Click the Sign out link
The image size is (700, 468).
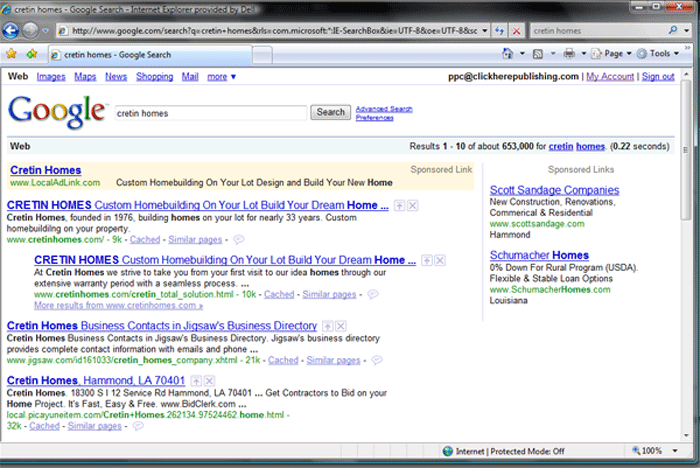point(658,76)
